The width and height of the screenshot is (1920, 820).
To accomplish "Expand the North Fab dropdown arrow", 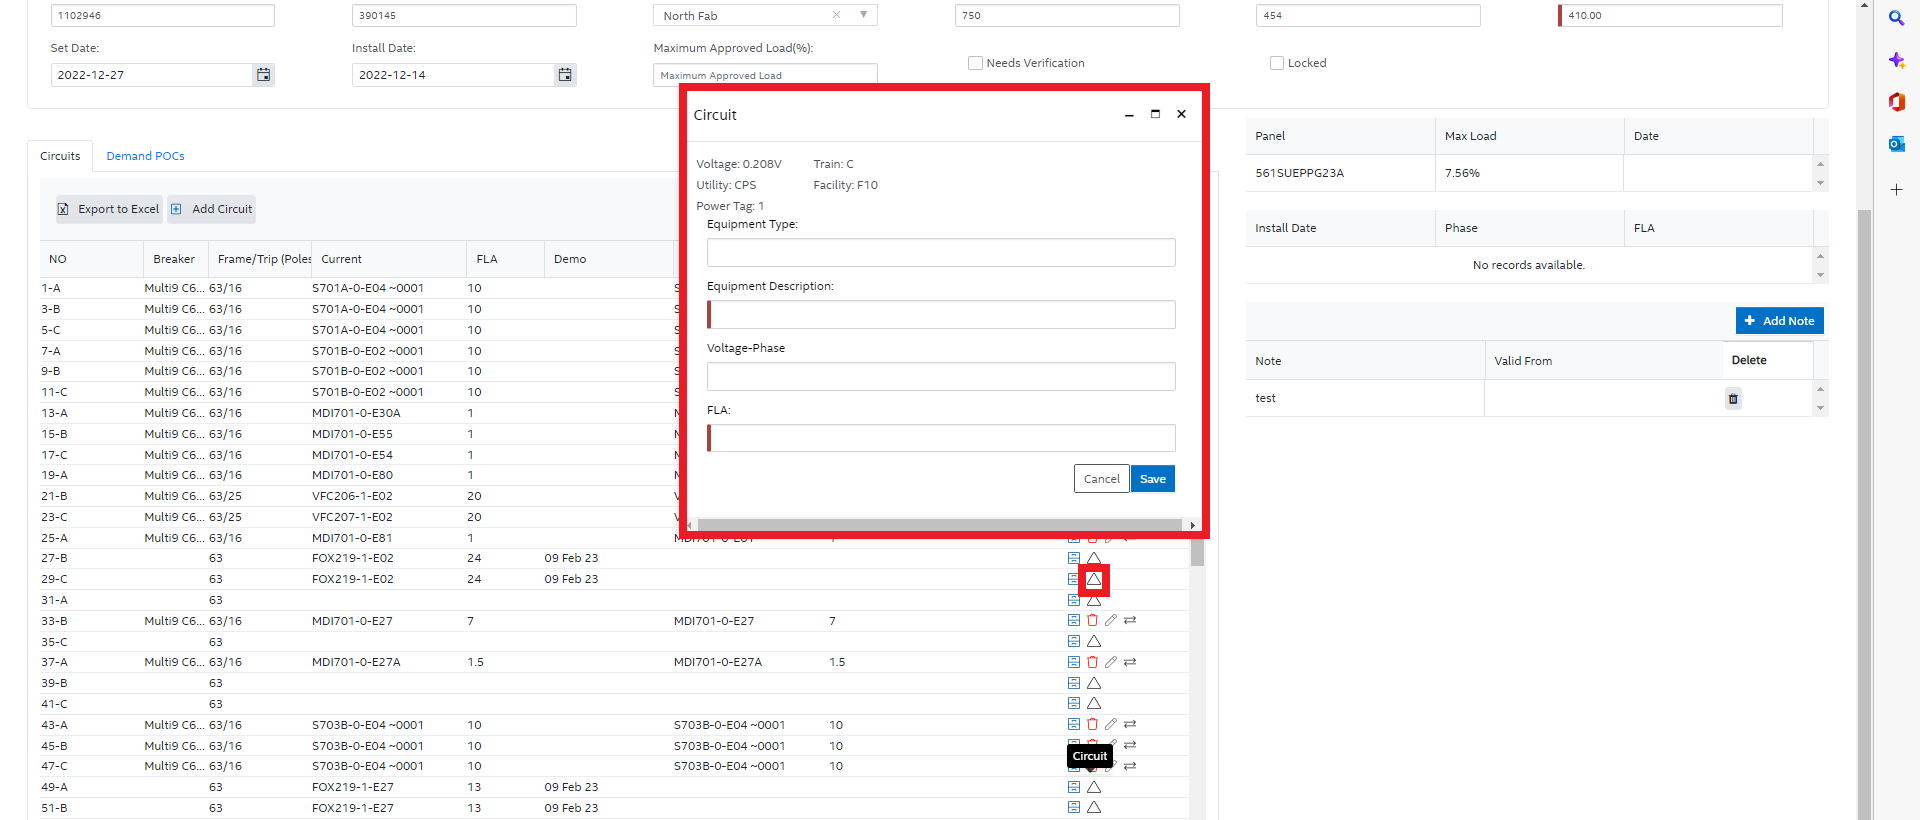I will point(863,15).
